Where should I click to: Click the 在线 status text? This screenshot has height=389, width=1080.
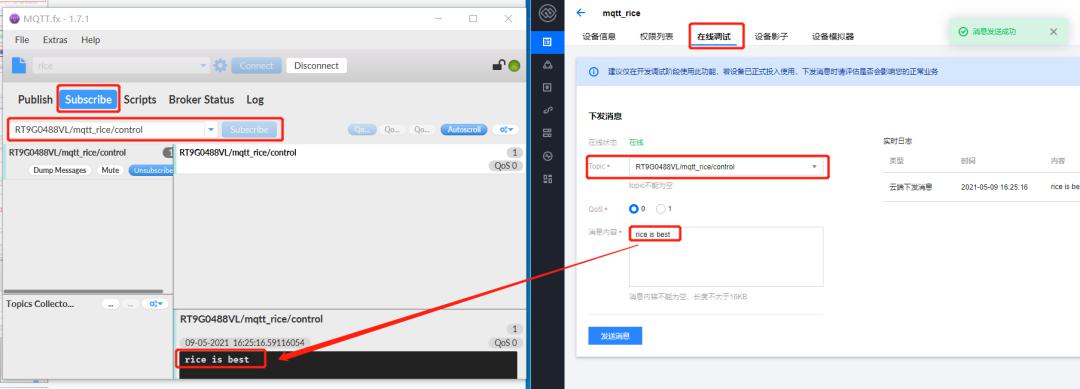coord(636,142)
